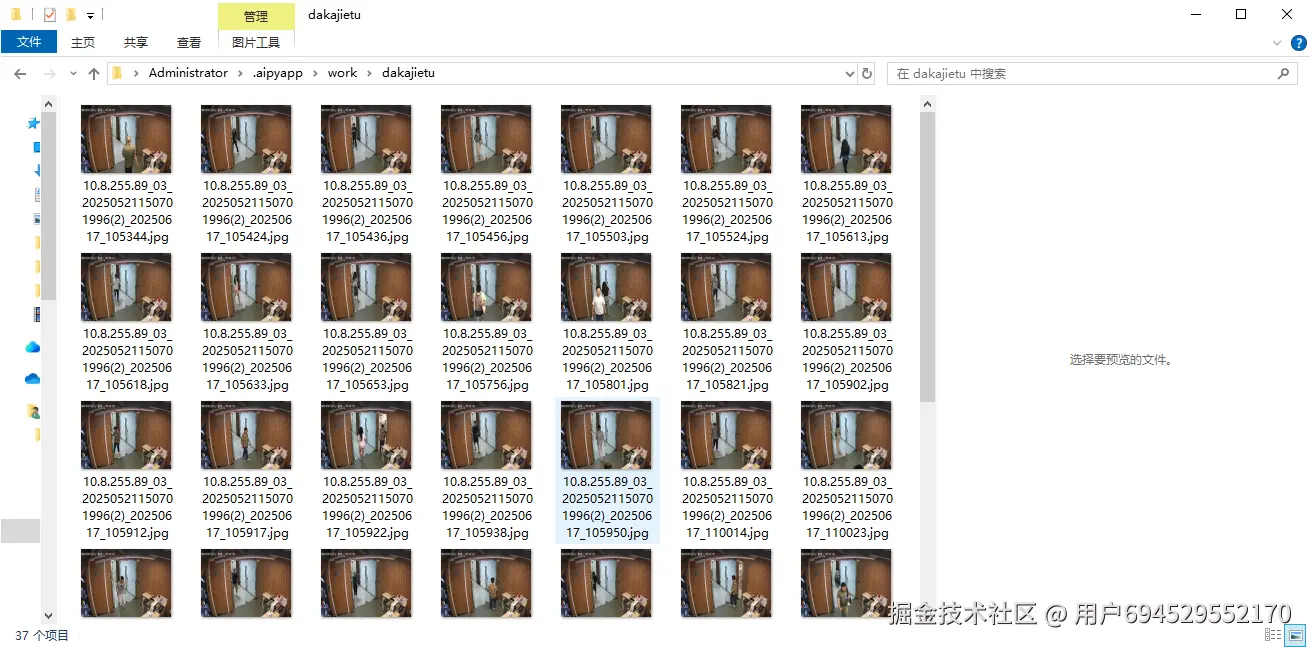Select thumbnail of file ending 17_105801.jpg
Screen dimensions: 1311x647
[x=606, y=287]
